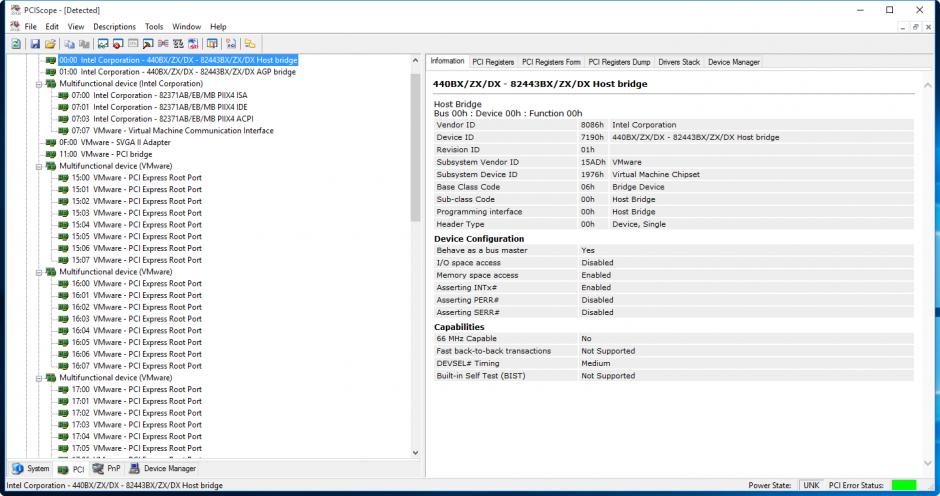Image resolution: width=940 pixels, height=496 pixels.
Task: Click the toolbar icon with red crossing arrows
Action: 163,44
